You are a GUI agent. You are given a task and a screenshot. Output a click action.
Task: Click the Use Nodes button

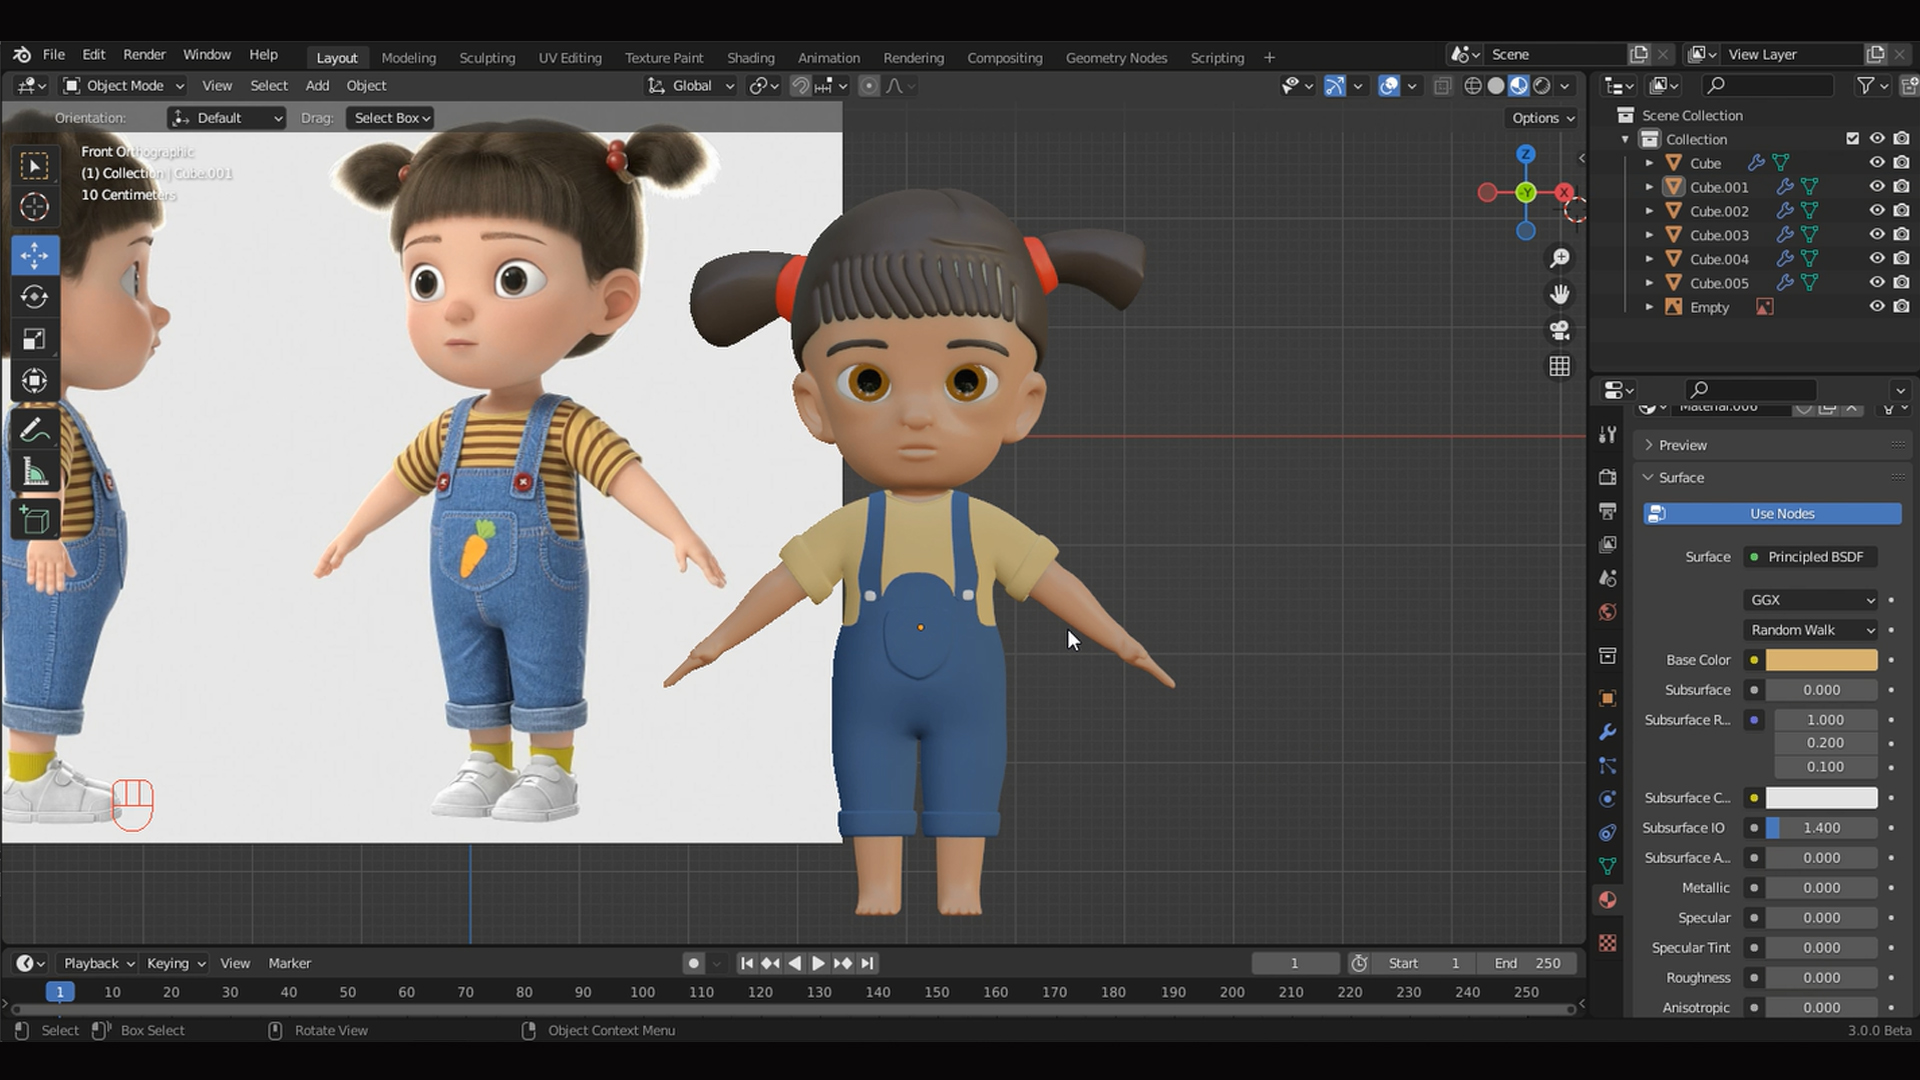pos(1771,513)
